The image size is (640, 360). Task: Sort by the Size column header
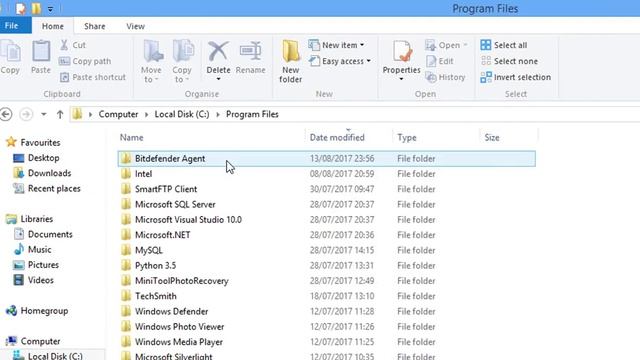(x=492, y=138)
